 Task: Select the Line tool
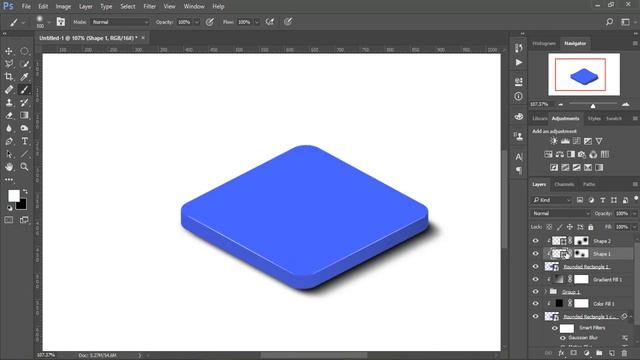tap(24, 154)
